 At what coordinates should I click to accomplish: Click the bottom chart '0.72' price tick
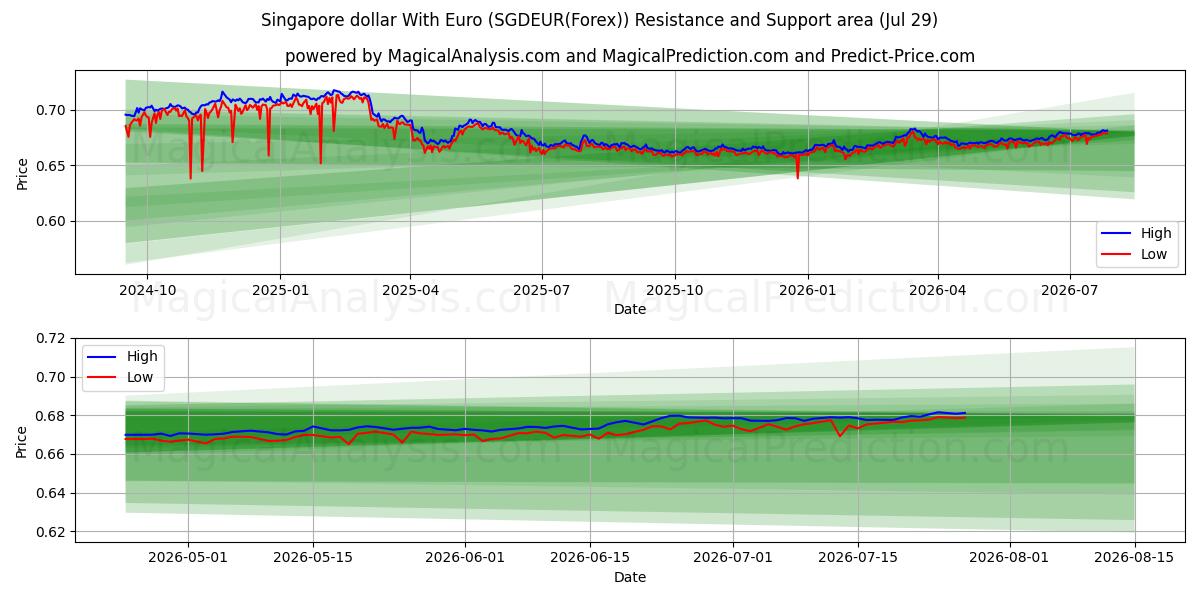[x=53, y=339]
